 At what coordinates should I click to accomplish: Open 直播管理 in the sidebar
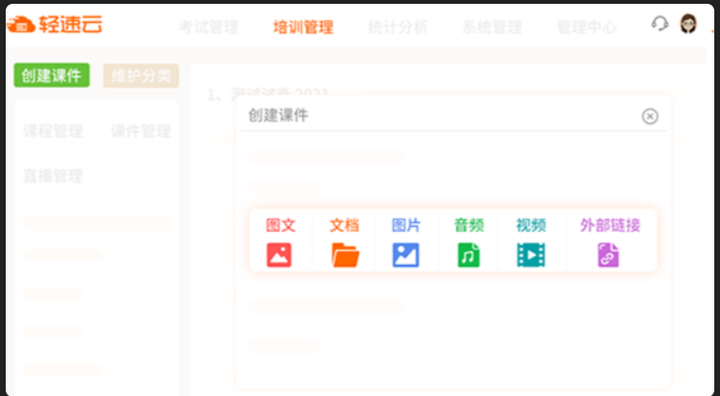[x=53, y=176]
